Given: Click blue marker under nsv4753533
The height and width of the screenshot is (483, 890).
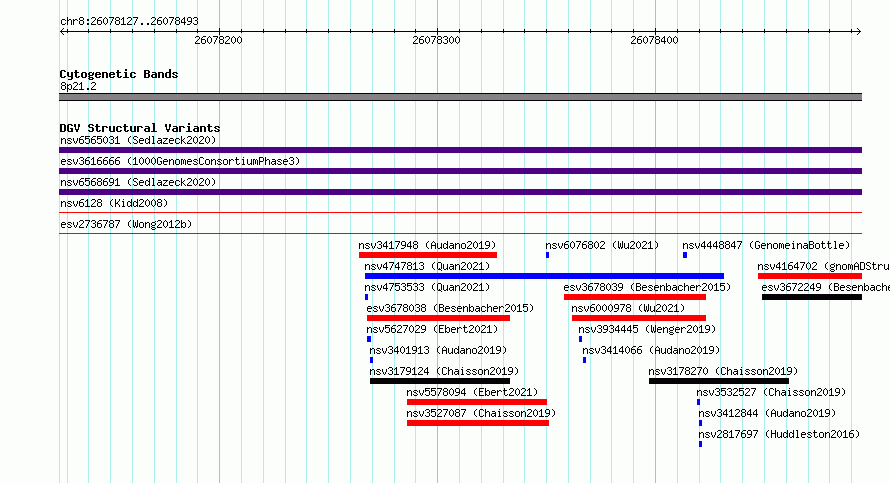Looking at the screenshot, I should click(x=367, y=297).
